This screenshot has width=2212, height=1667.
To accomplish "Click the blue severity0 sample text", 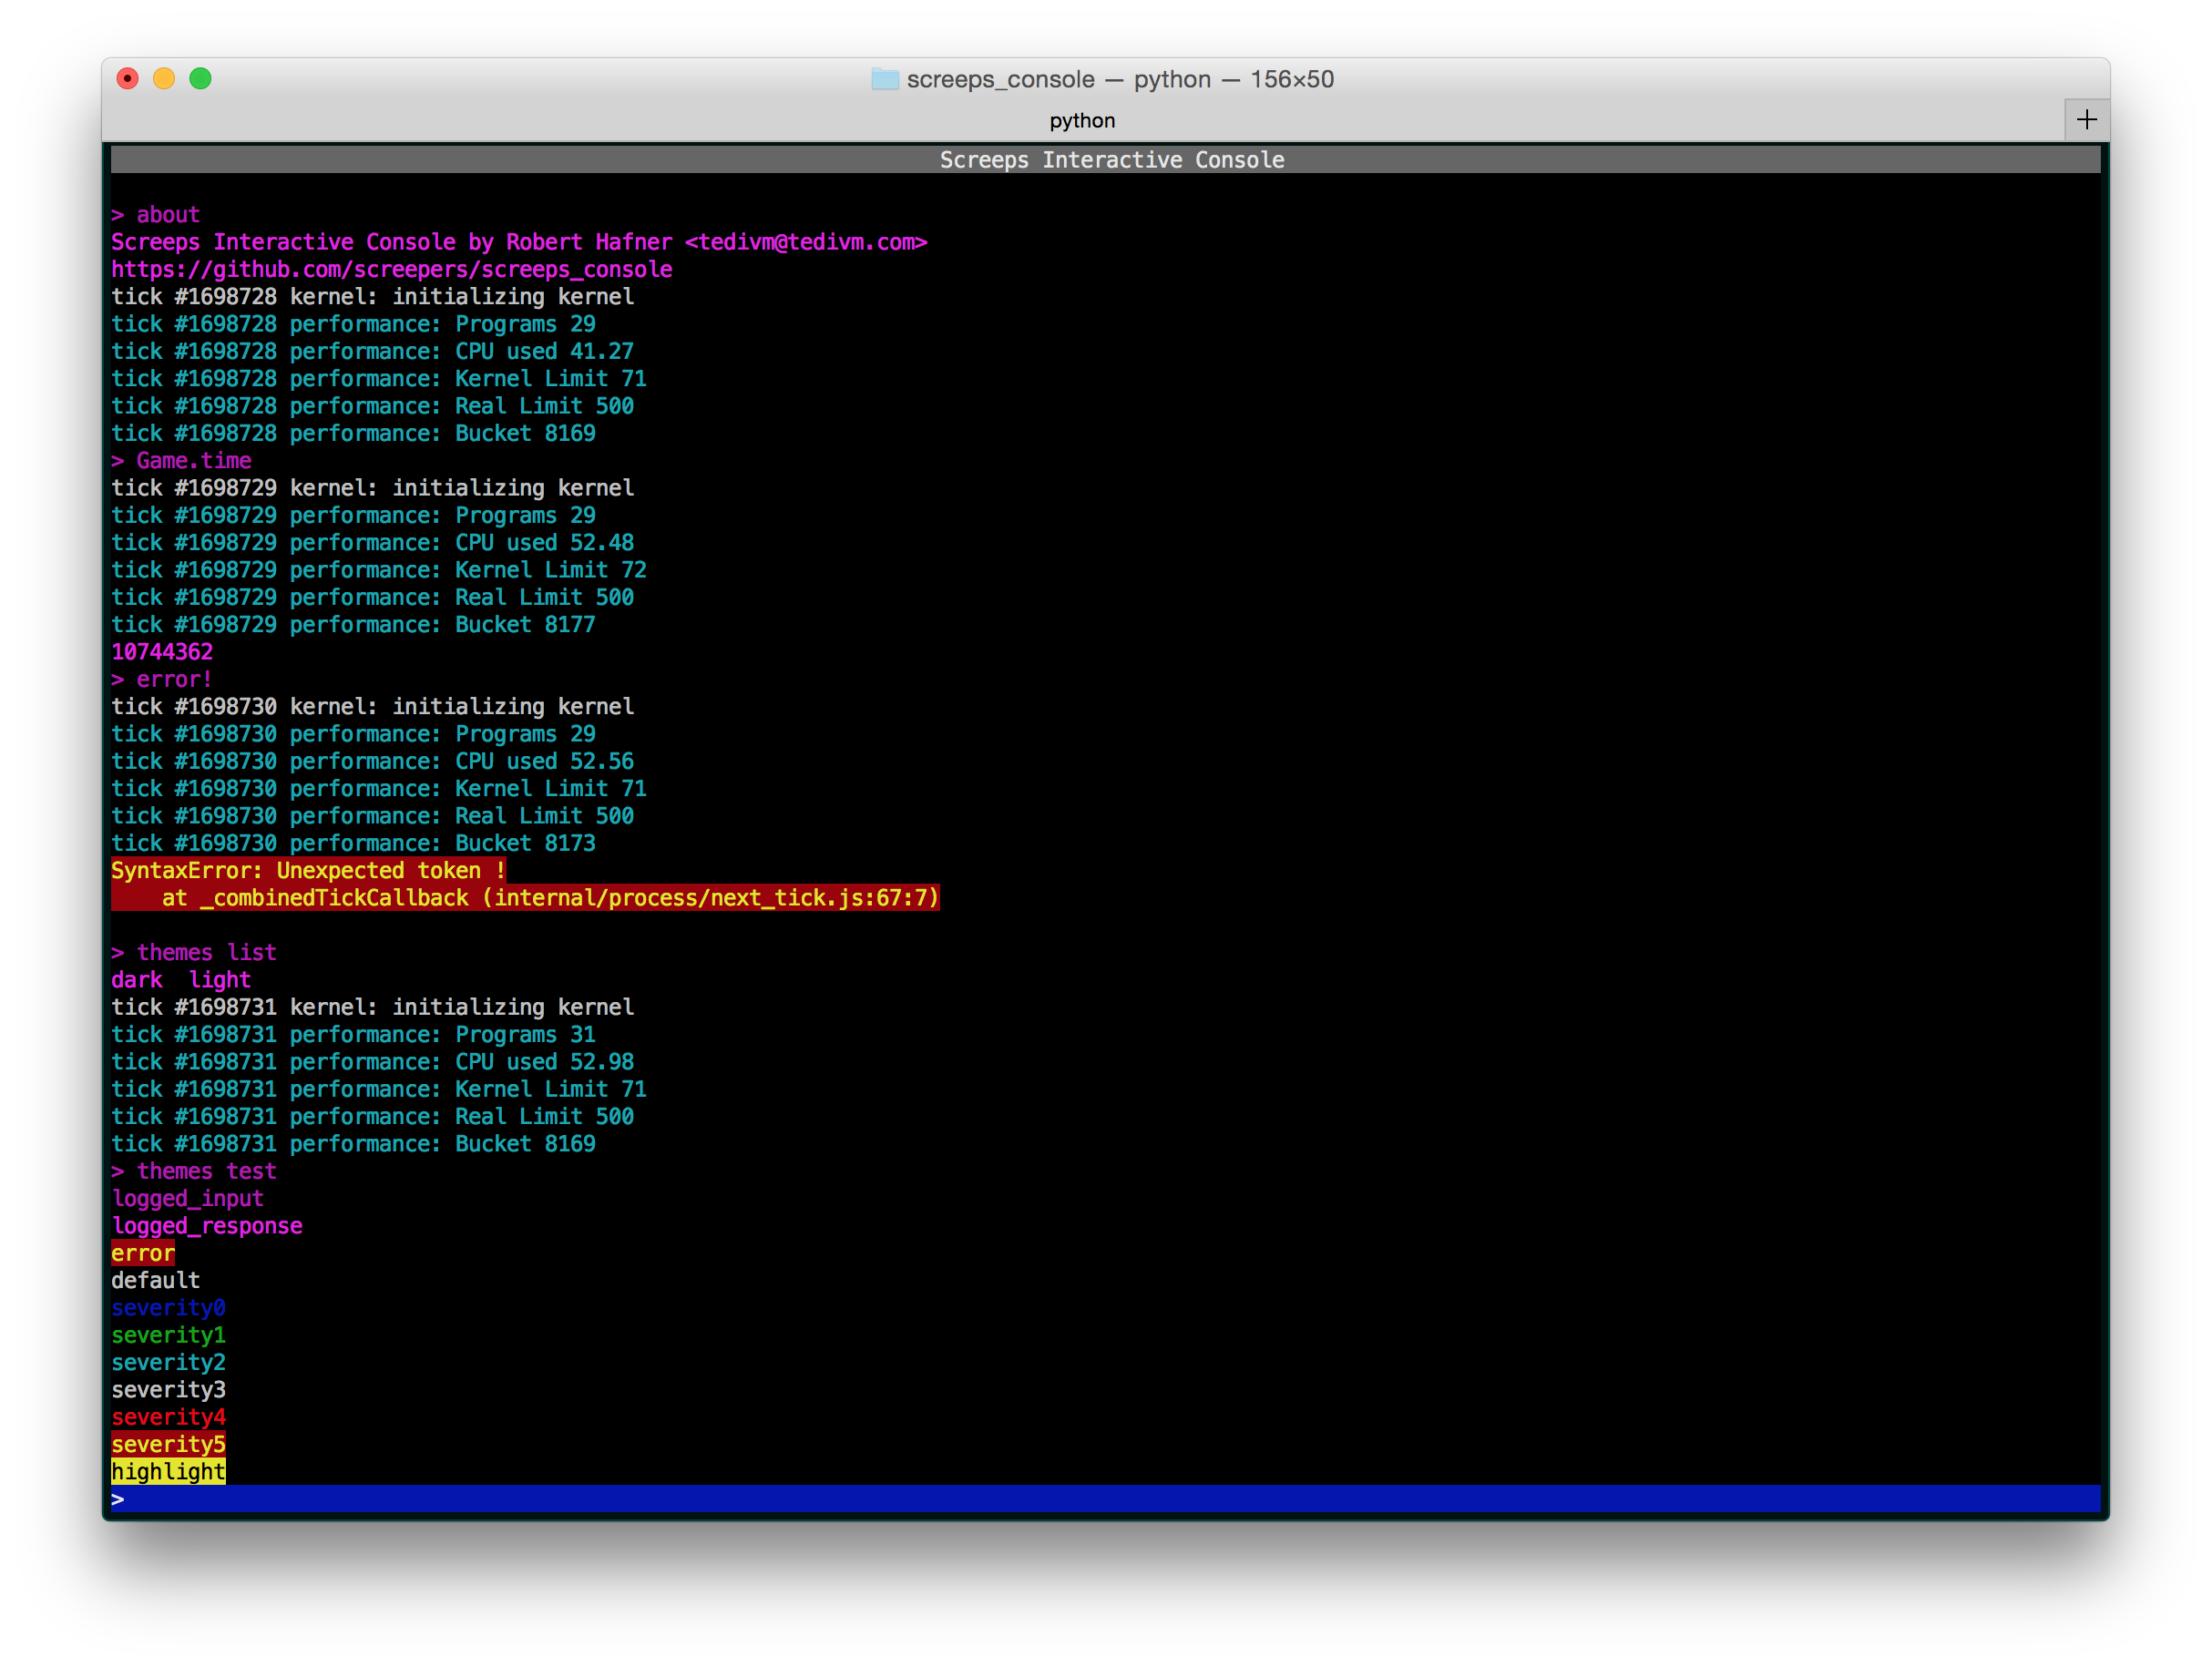I will click(168, 1307).
